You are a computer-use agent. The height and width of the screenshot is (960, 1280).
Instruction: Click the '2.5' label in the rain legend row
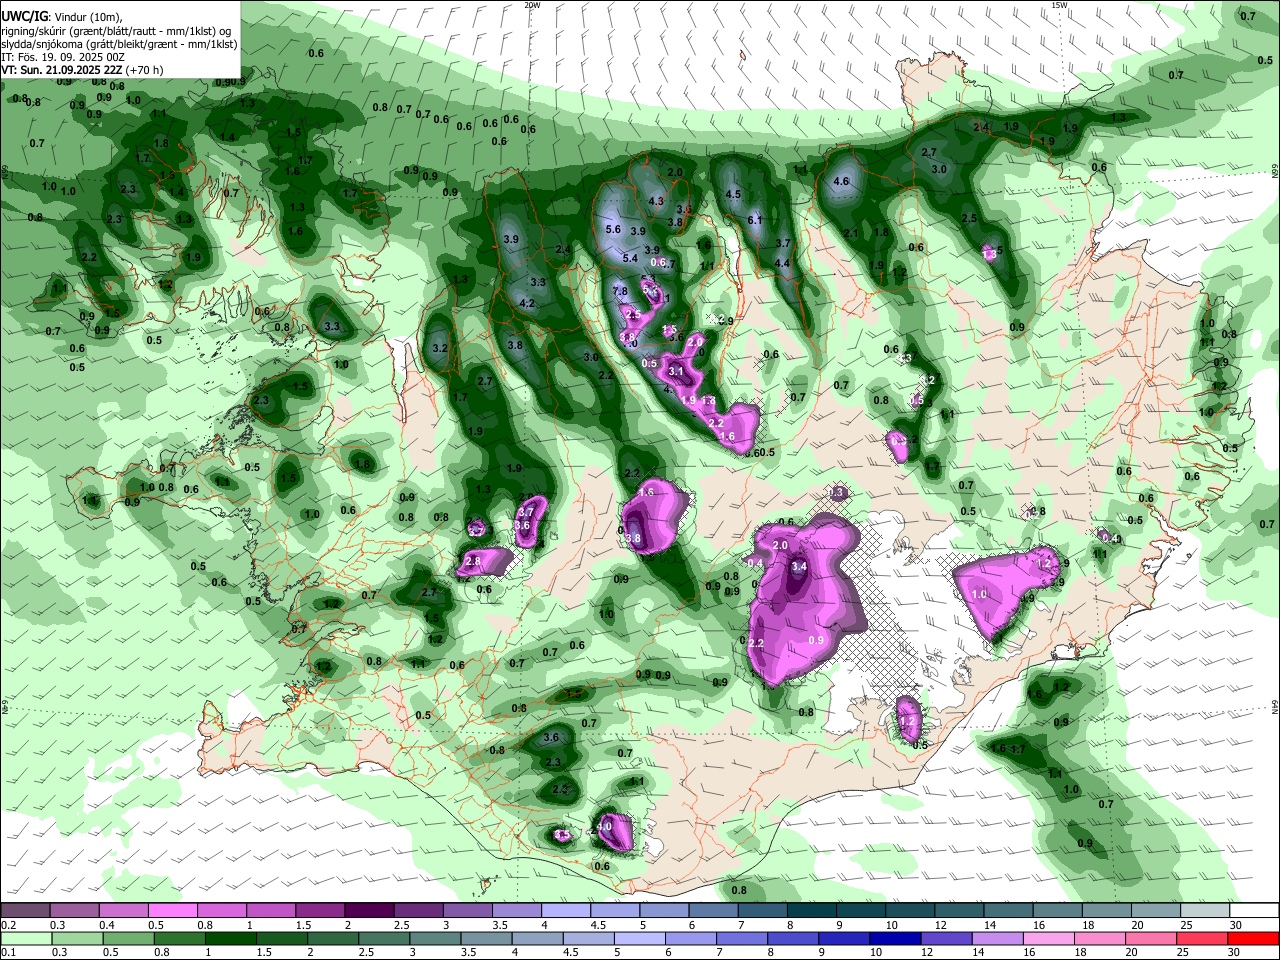pos(366,952)
